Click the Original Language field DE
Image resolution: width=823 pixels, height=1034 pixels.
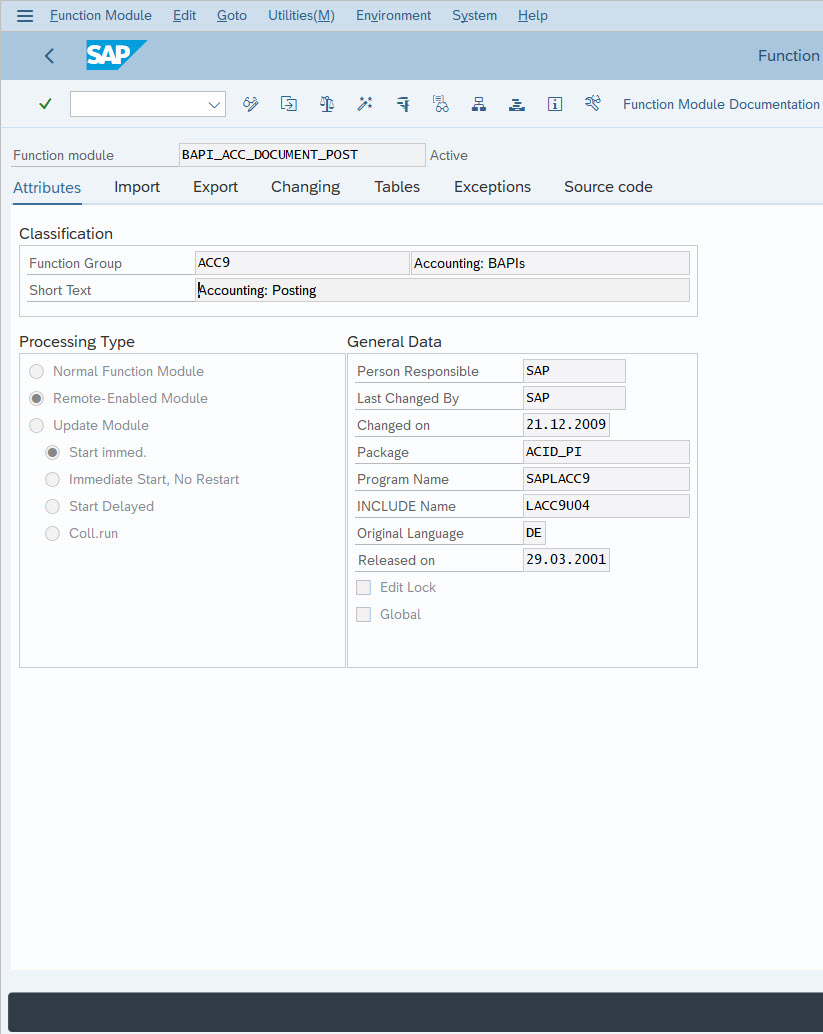(534, 533)
